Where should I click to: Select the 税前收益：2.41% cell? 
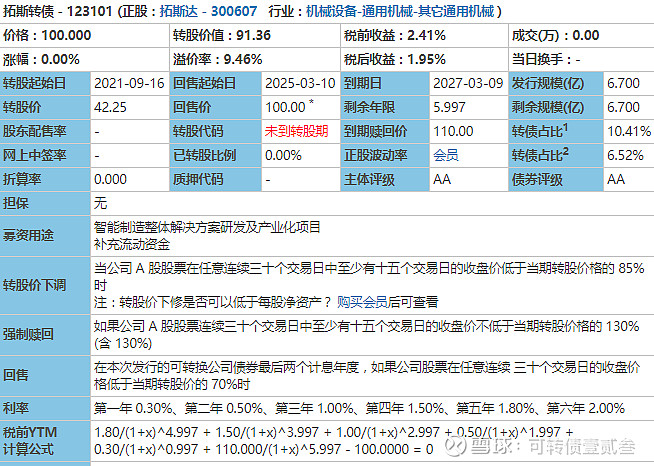[x=425, y=35]
